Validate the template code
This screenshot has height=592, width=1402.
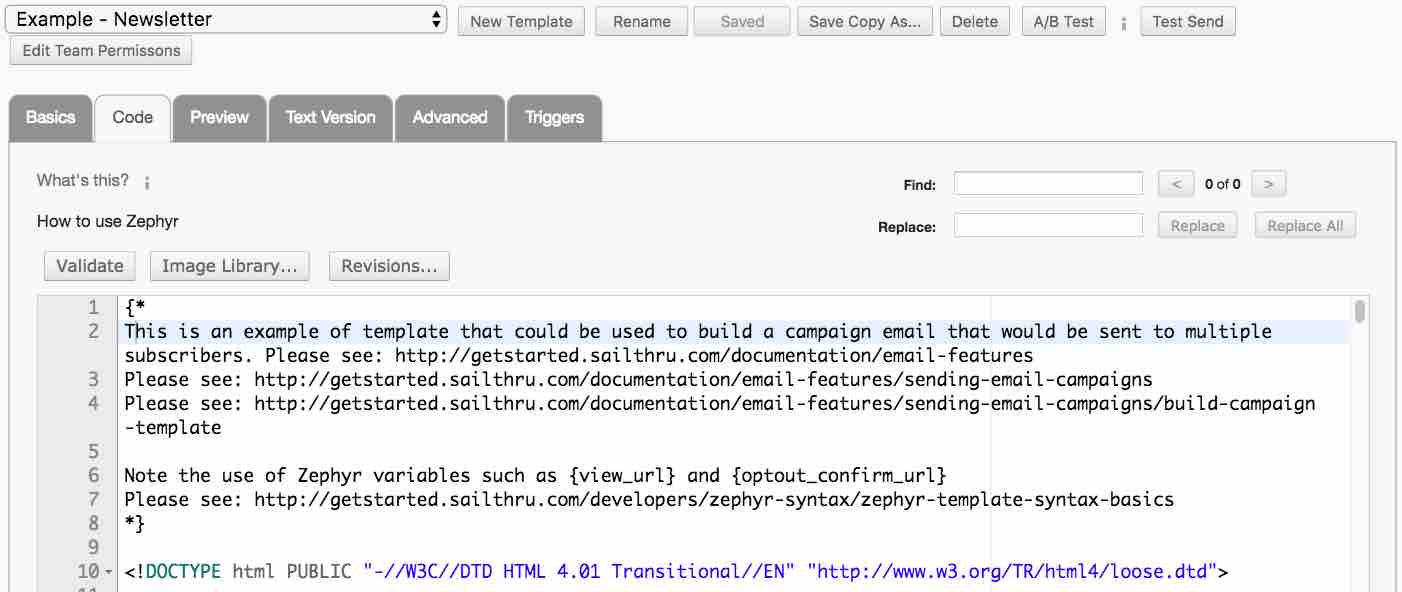tap(89, 265)
